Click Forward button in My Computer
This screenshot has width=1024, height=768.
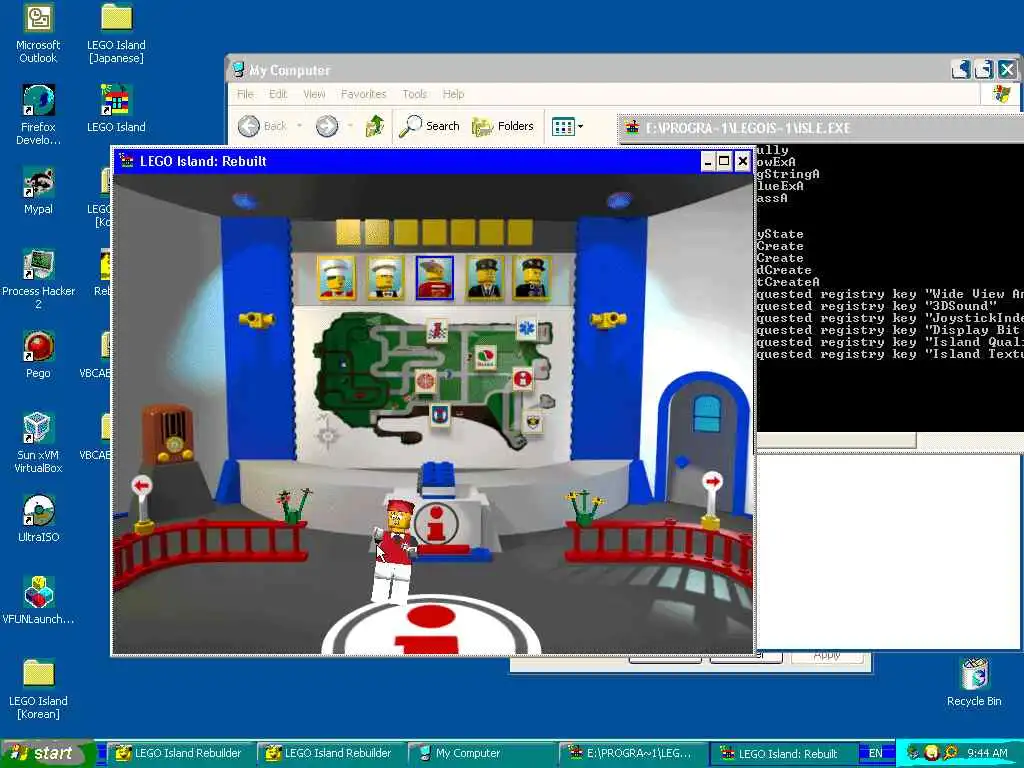[327, 126]
